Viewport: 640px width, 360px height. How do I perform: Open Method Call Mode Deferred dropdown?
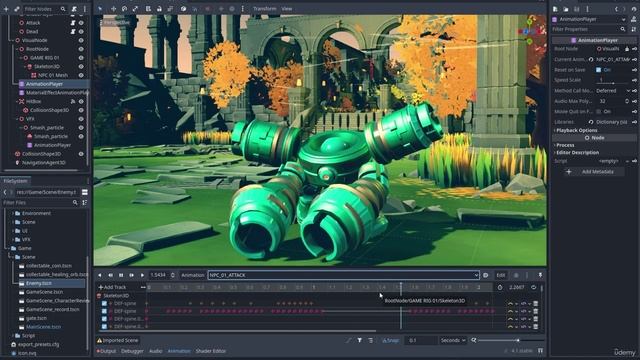click(x=613, y=91)
